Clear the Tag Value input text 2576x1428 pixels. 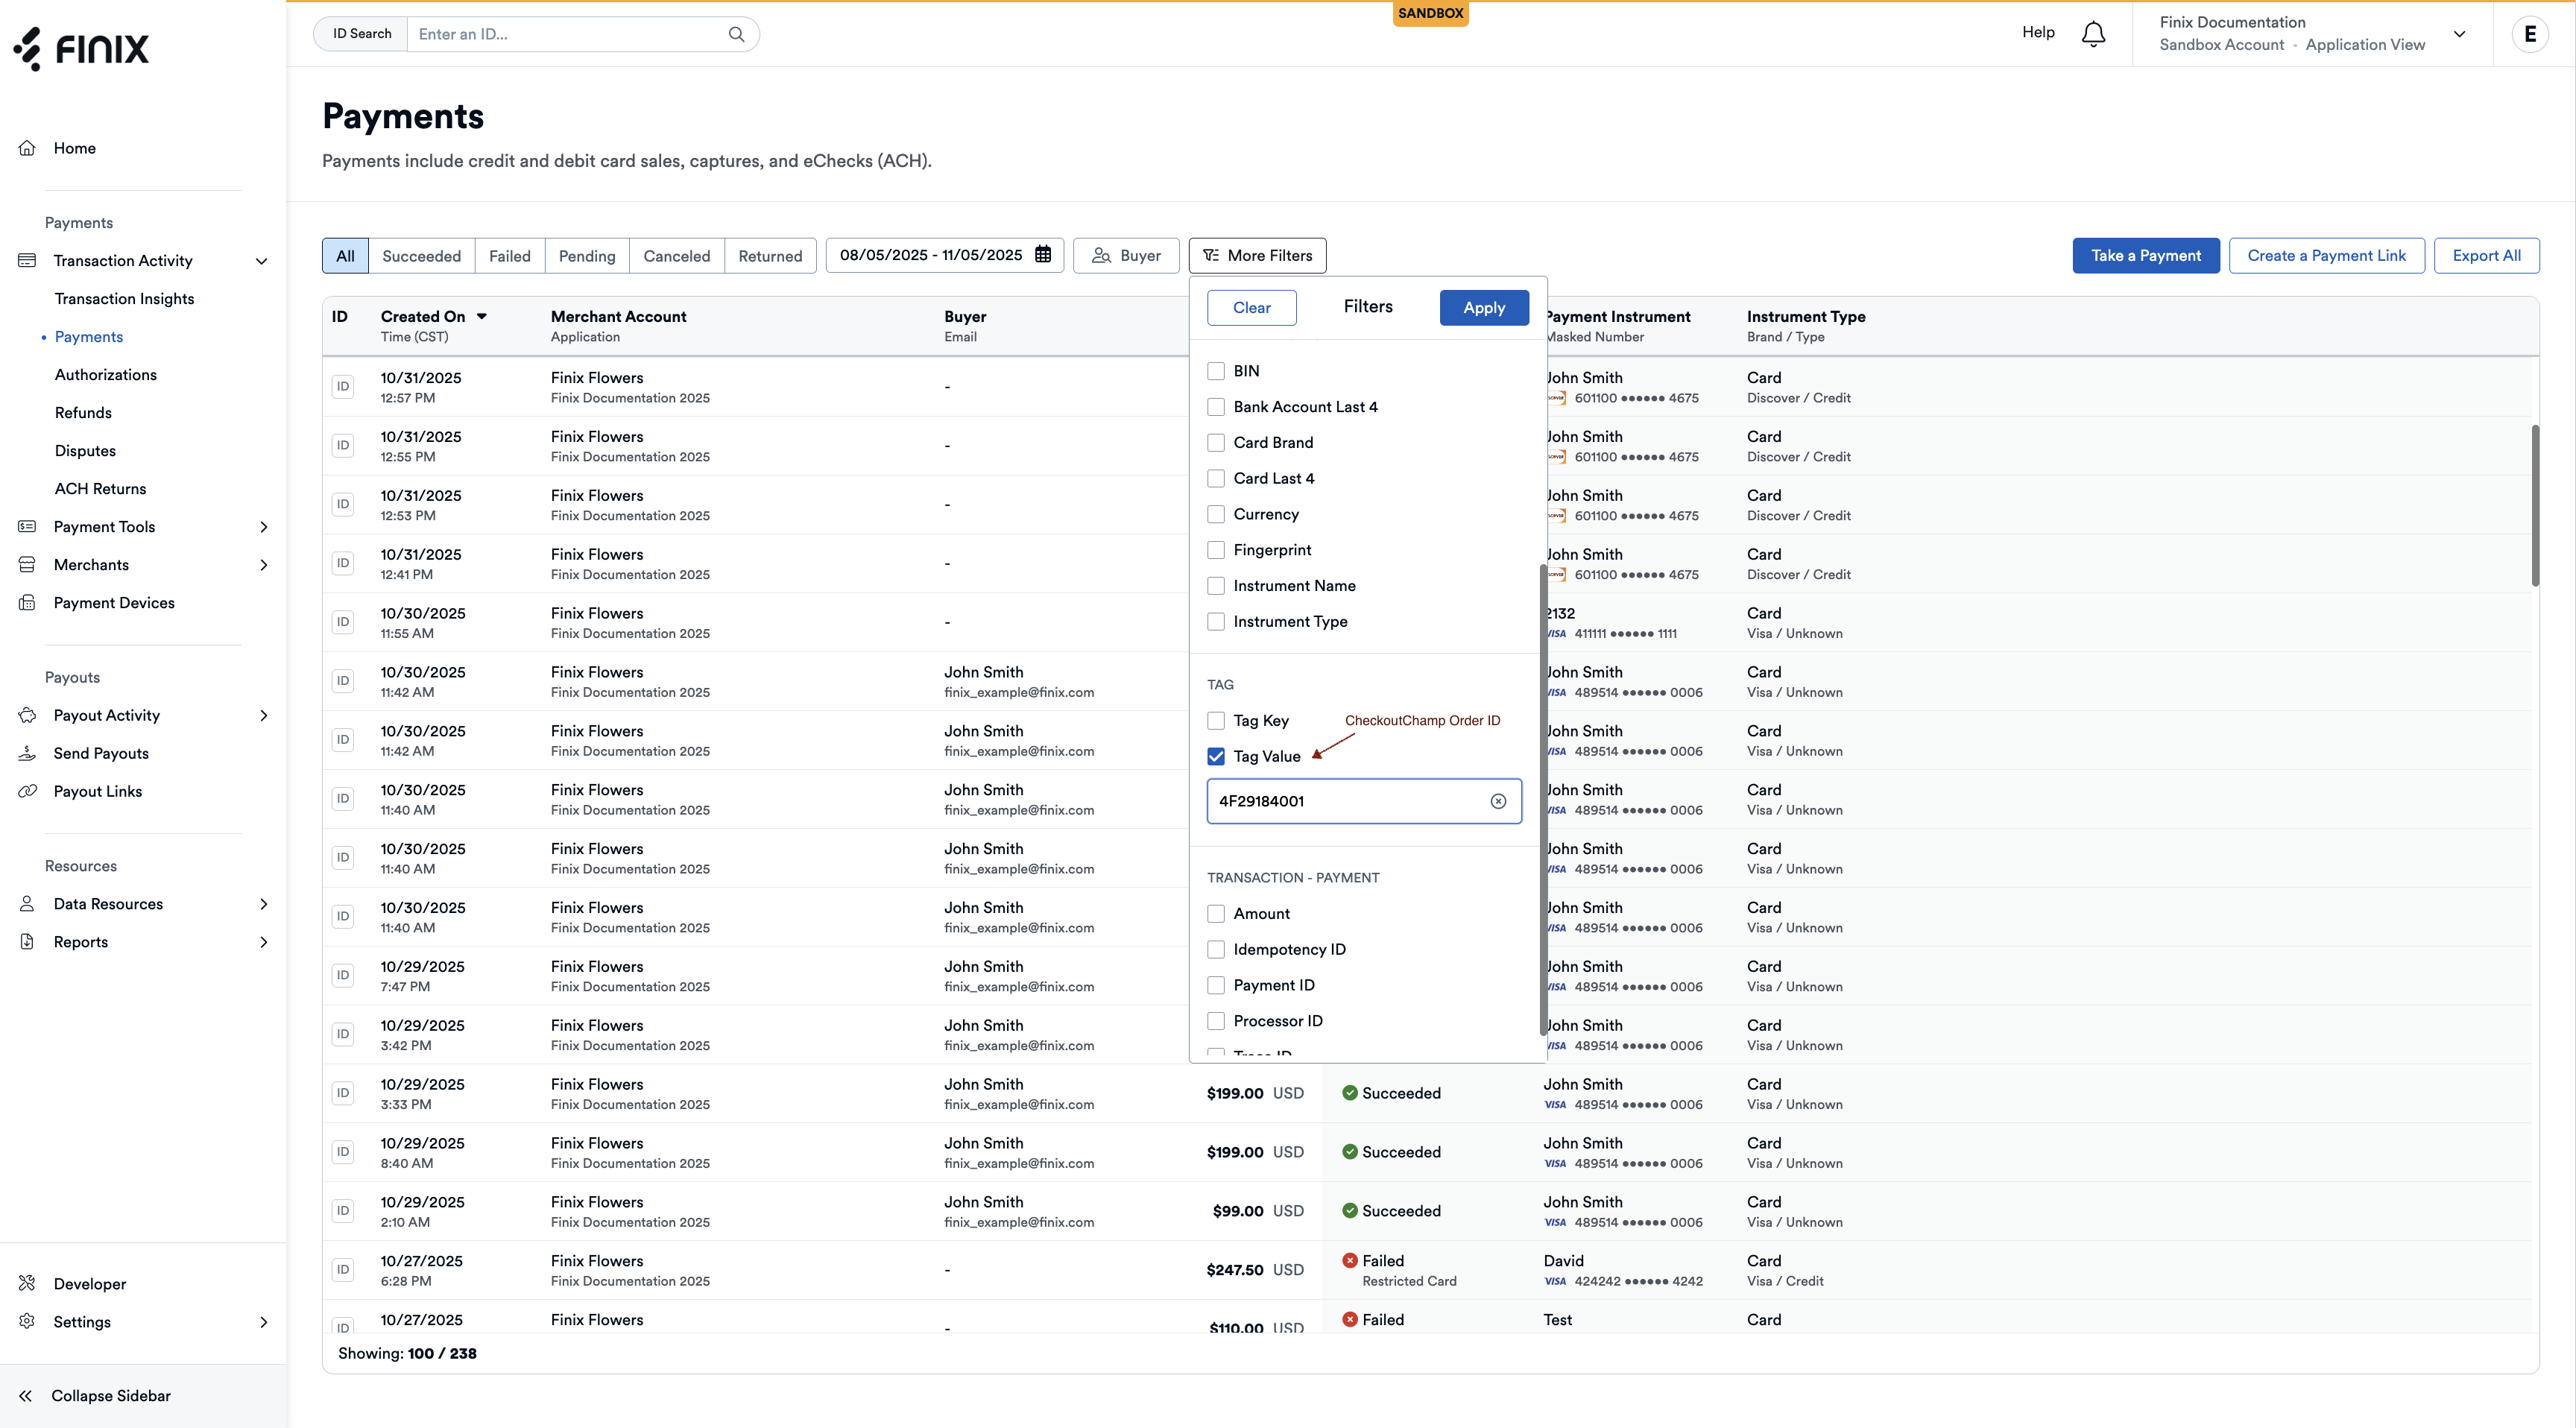pos(1497,801)
